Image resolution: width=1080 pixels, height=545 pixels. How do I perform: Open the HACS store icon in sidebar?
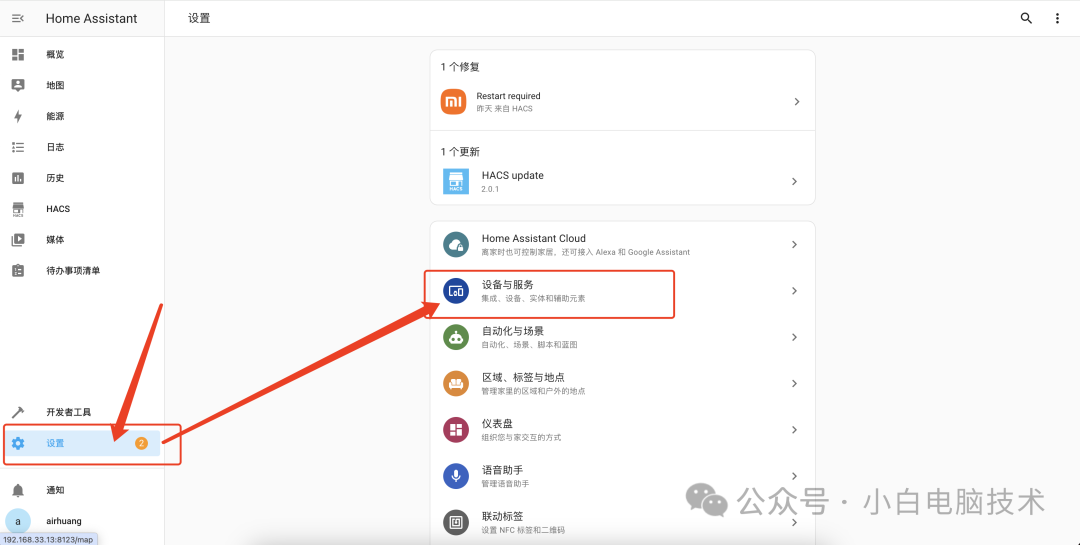pos(18,209)
